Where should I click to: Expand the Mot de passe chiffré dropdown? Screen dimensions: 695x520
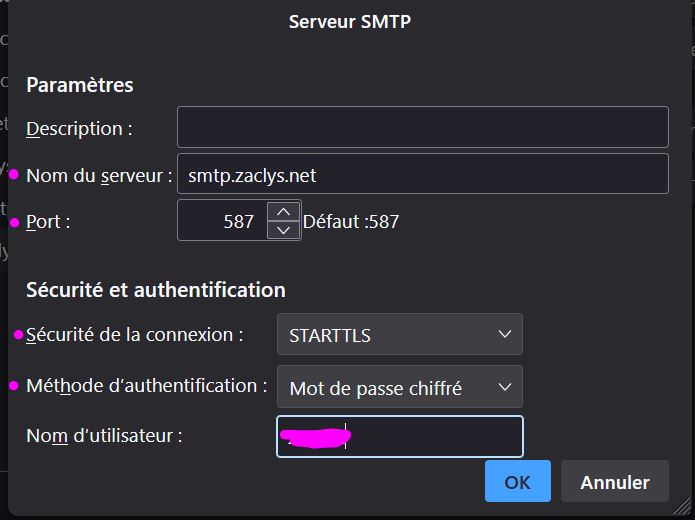pyautogui.click(x=399, y=388)
